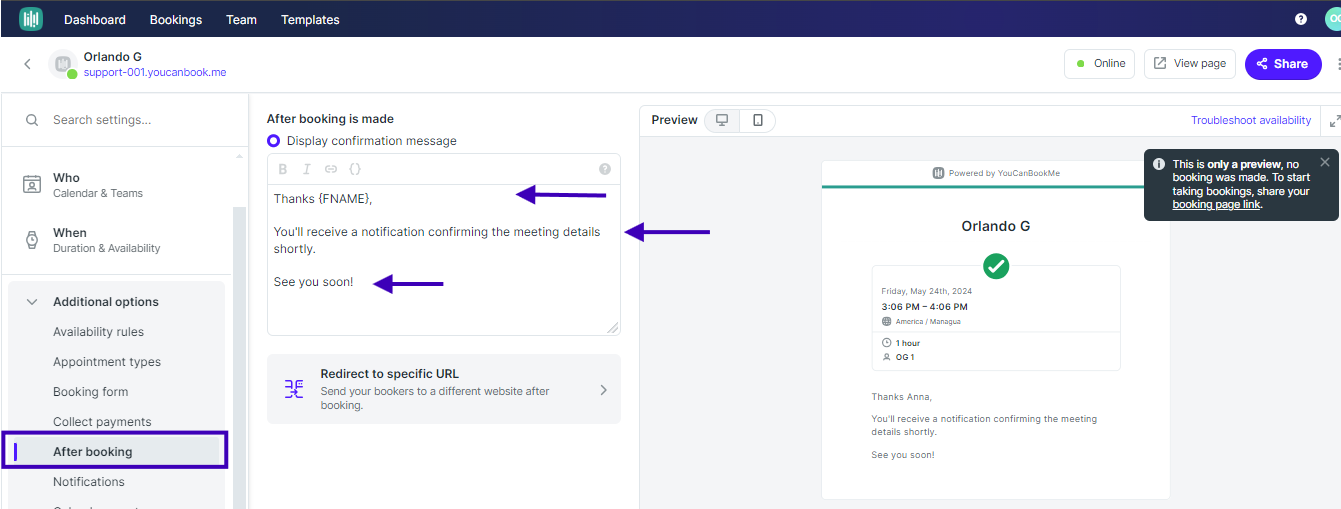Viewport: 1341px width, 509px height.
Task: Open the user account avatar
Action: coord(1333,19)
